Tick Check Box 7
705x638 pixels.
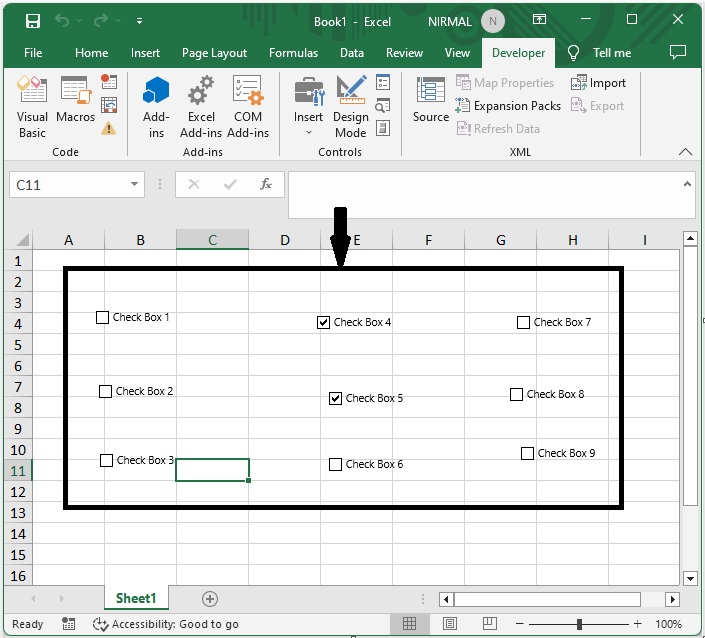pos(523,322)
